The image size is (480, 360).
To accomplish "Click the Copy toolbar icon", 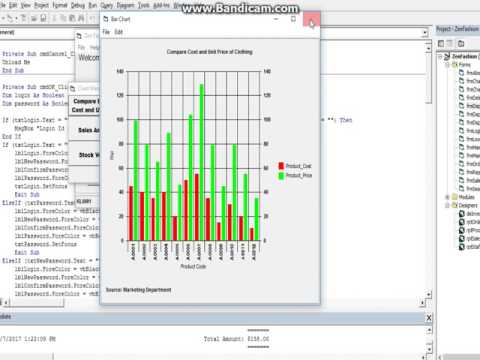I will 64,18.
